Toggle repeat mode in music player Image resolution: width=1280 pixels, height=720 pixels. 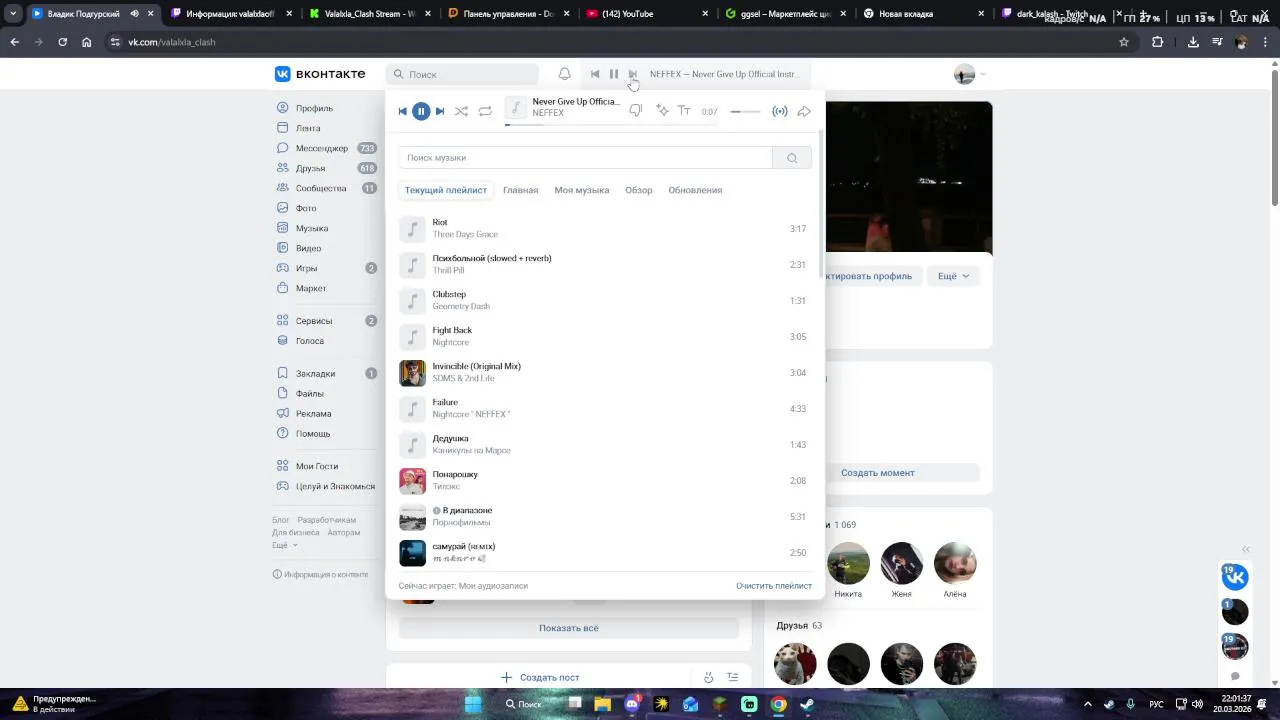click(x=485, y=111)
